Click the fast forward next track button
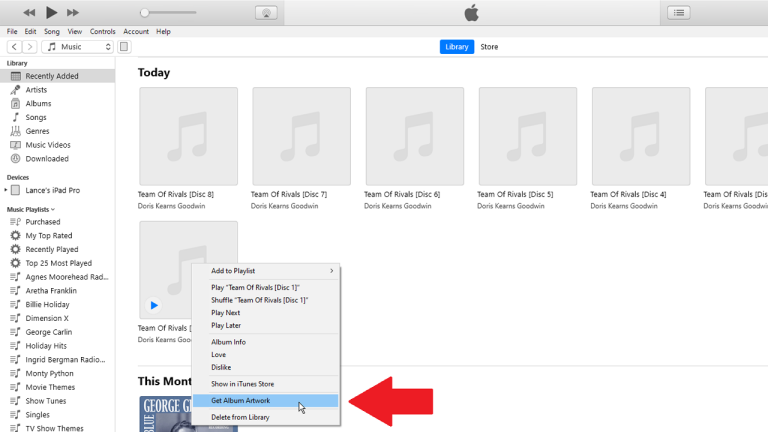This screenshot has width=768, height=432. [72, 13]
